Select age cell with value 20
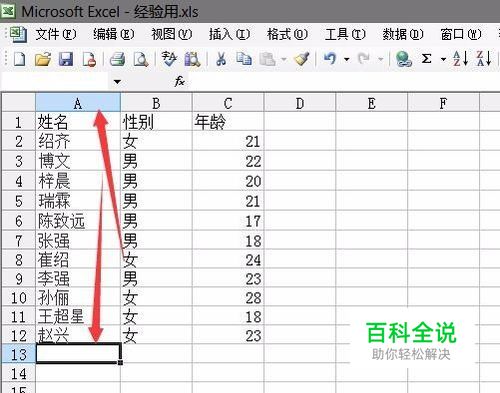 pos(228,181)
